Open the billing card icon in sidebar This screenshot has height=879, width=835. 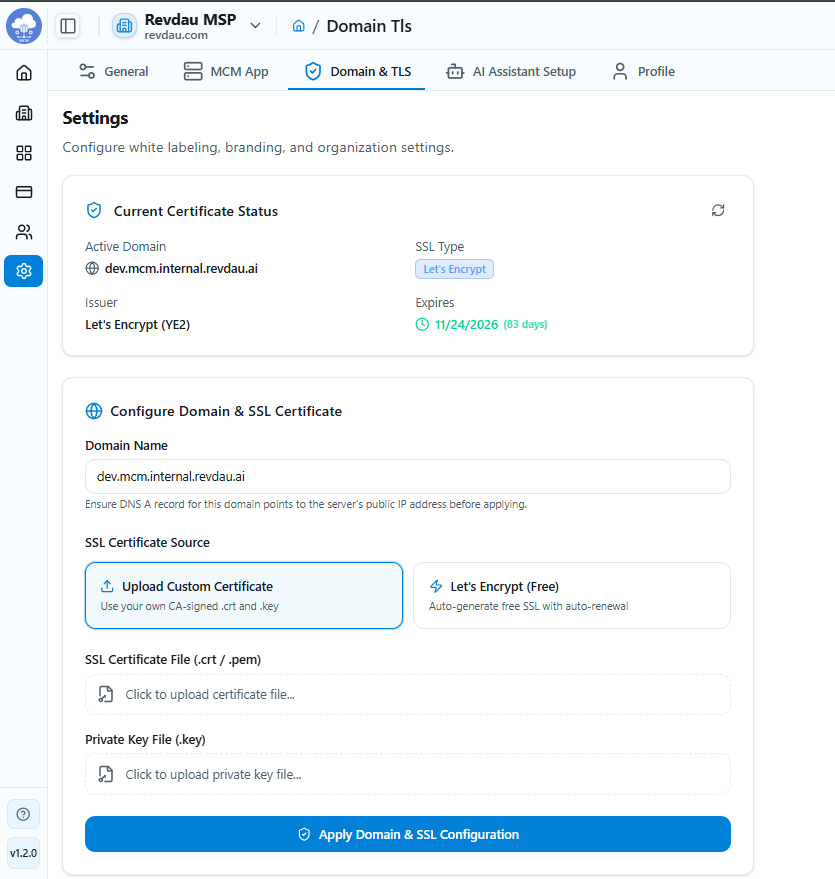(24, 192)
